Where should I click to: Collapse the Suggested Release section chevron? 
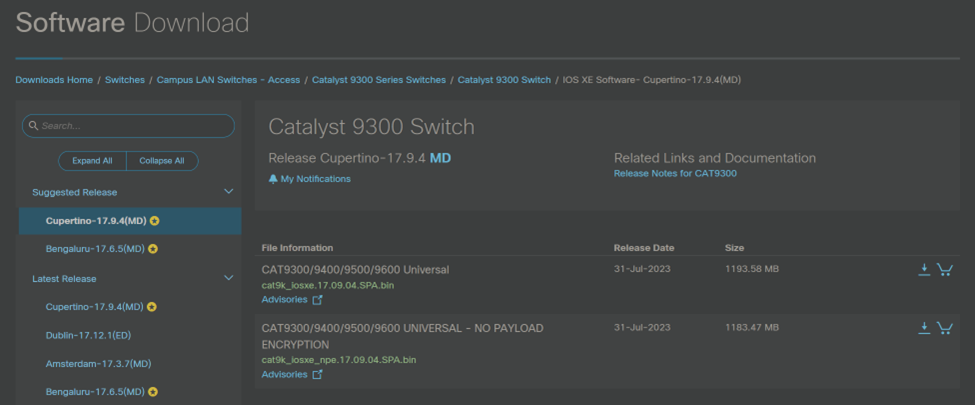[228, 192]
